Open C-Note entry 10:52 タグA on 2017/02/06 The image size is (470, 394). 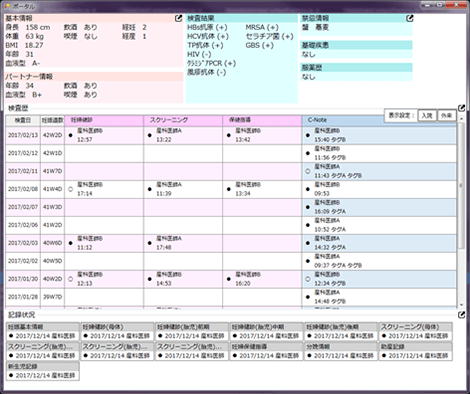[x=379, y=225]
